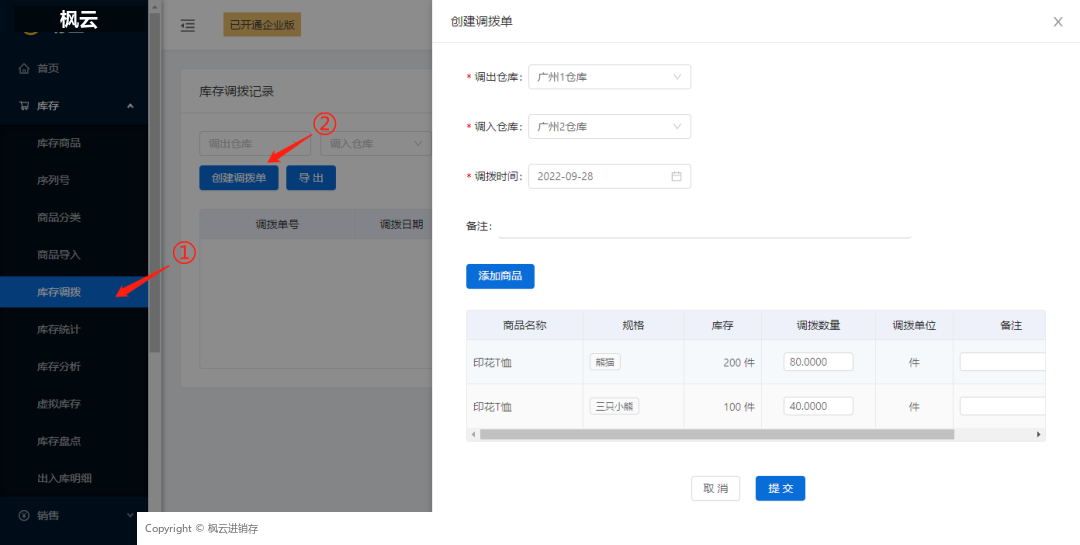Screen dimensions: 1080x545
Task: Click the 调拨时间 date field 2022-09-28
Action: [610, 176]
